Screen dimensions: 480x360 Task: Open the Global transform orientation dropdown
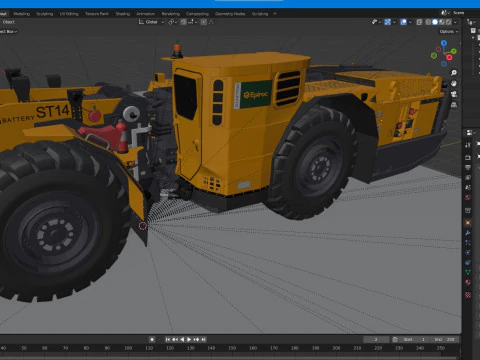pos(152,22)
